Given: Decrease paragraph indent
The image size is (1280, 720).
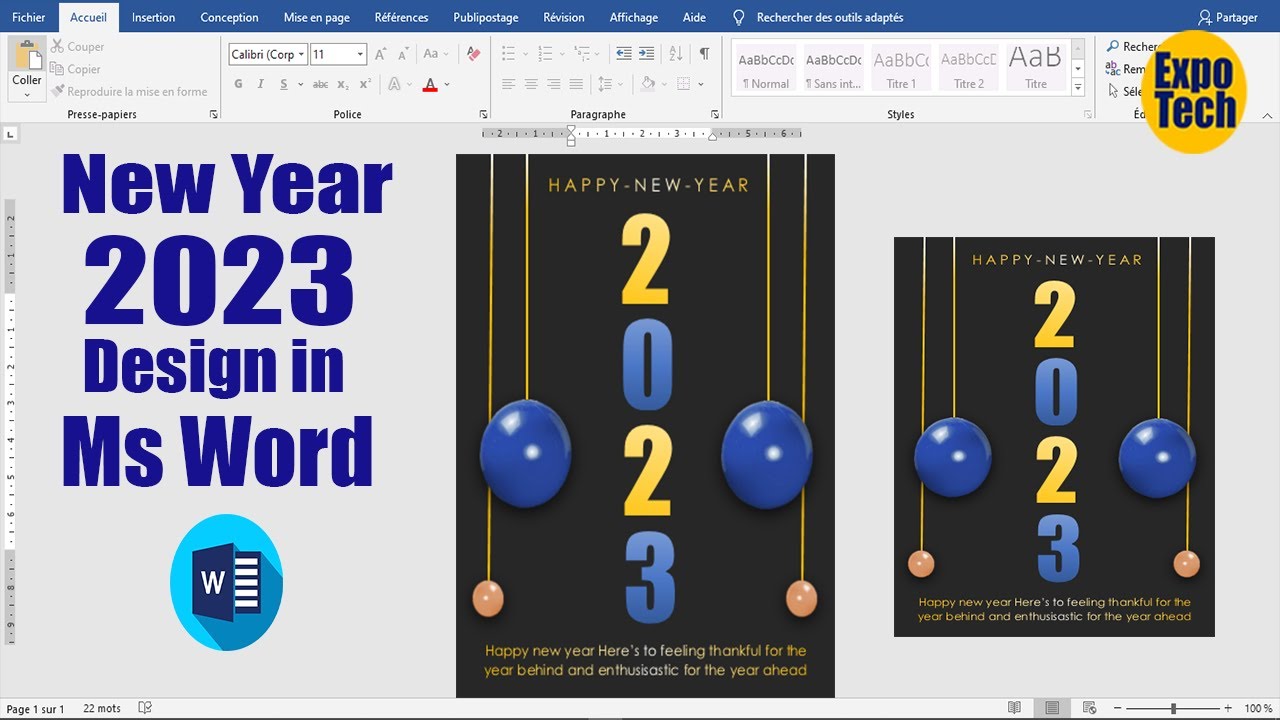Looking at the screenshot, I should click(x=624, y=54).
